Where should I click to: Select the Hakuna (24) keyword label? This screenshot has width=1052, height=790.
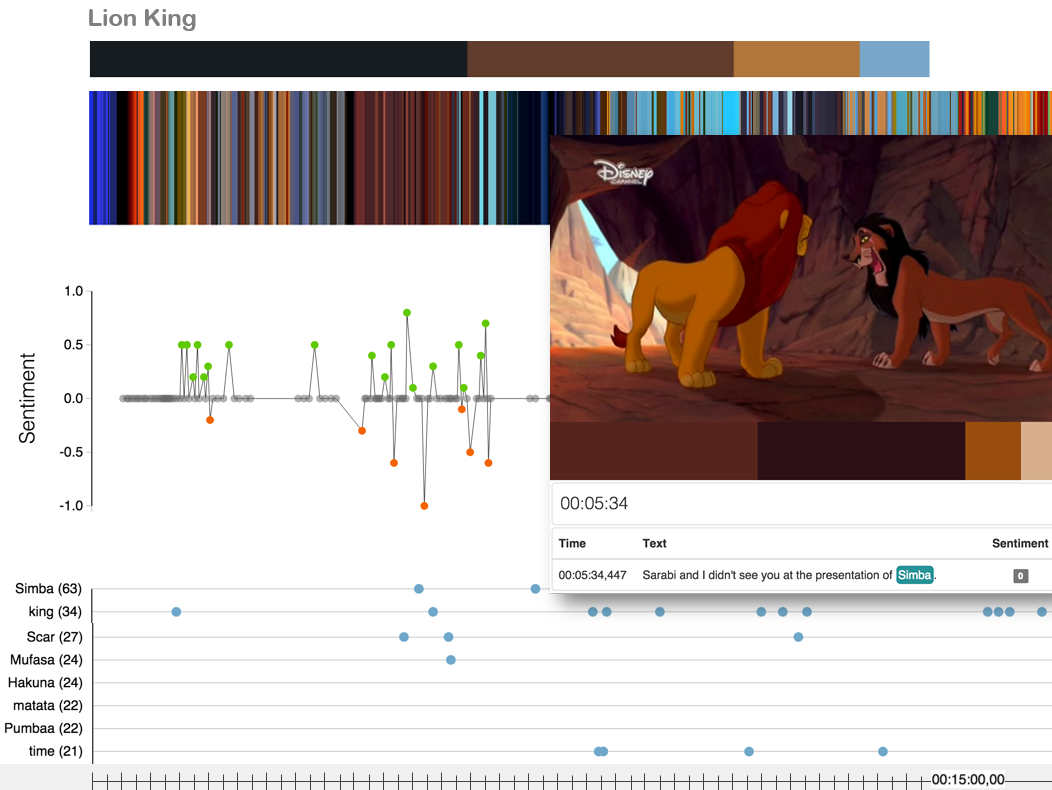coord(45,683)
